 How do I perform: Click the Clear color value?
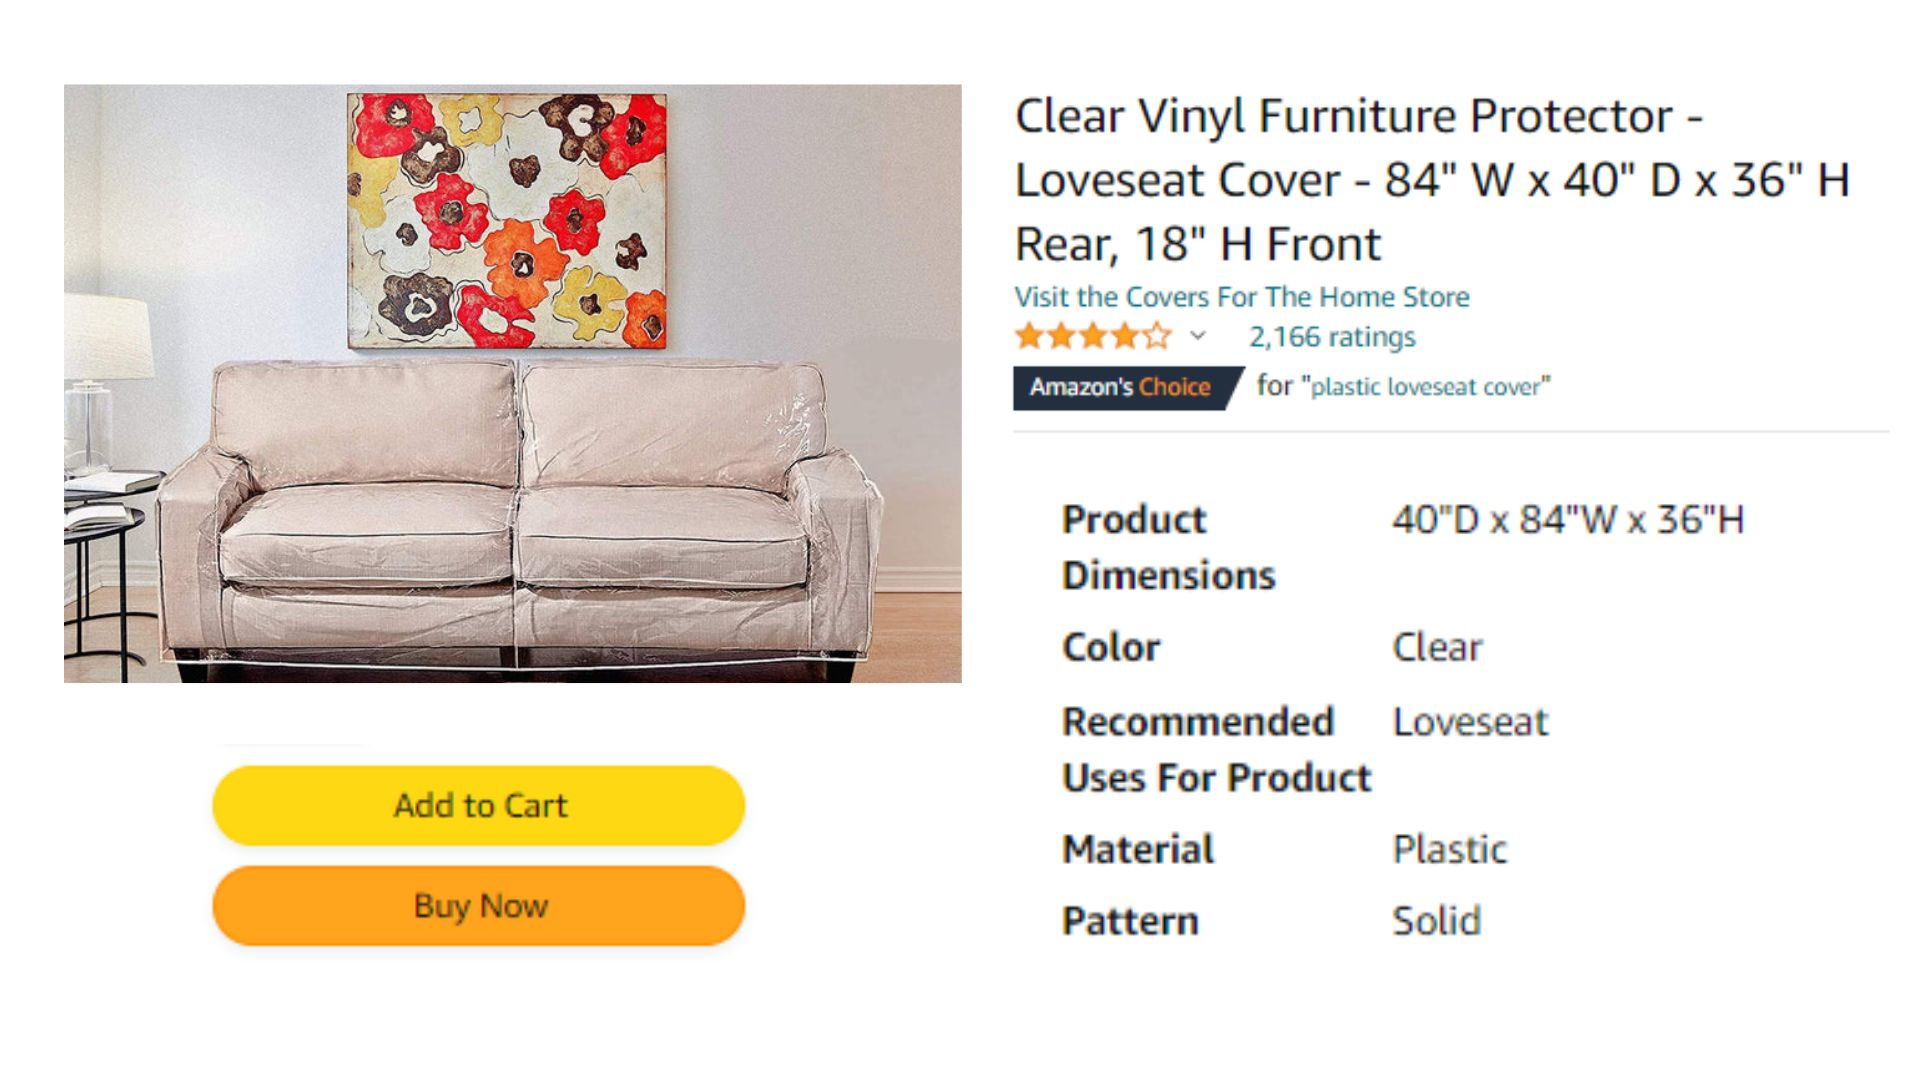click(1437, 647)
